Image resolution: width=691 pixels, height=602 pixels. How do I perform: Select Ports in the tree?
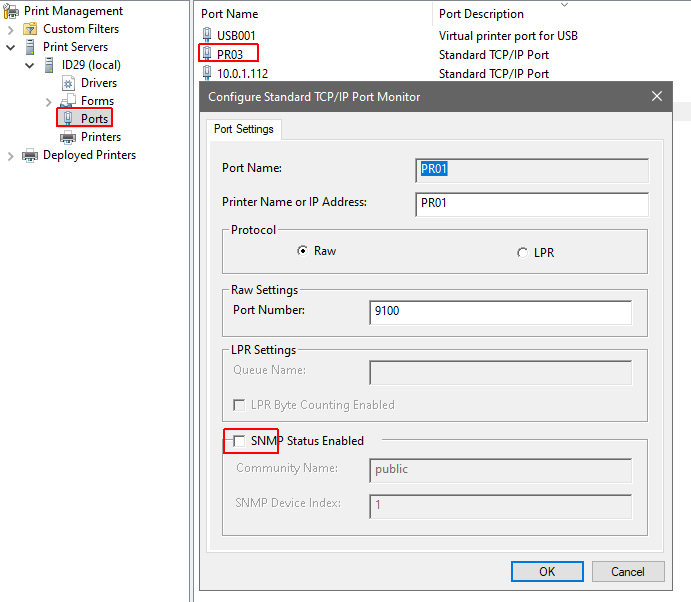94,119
